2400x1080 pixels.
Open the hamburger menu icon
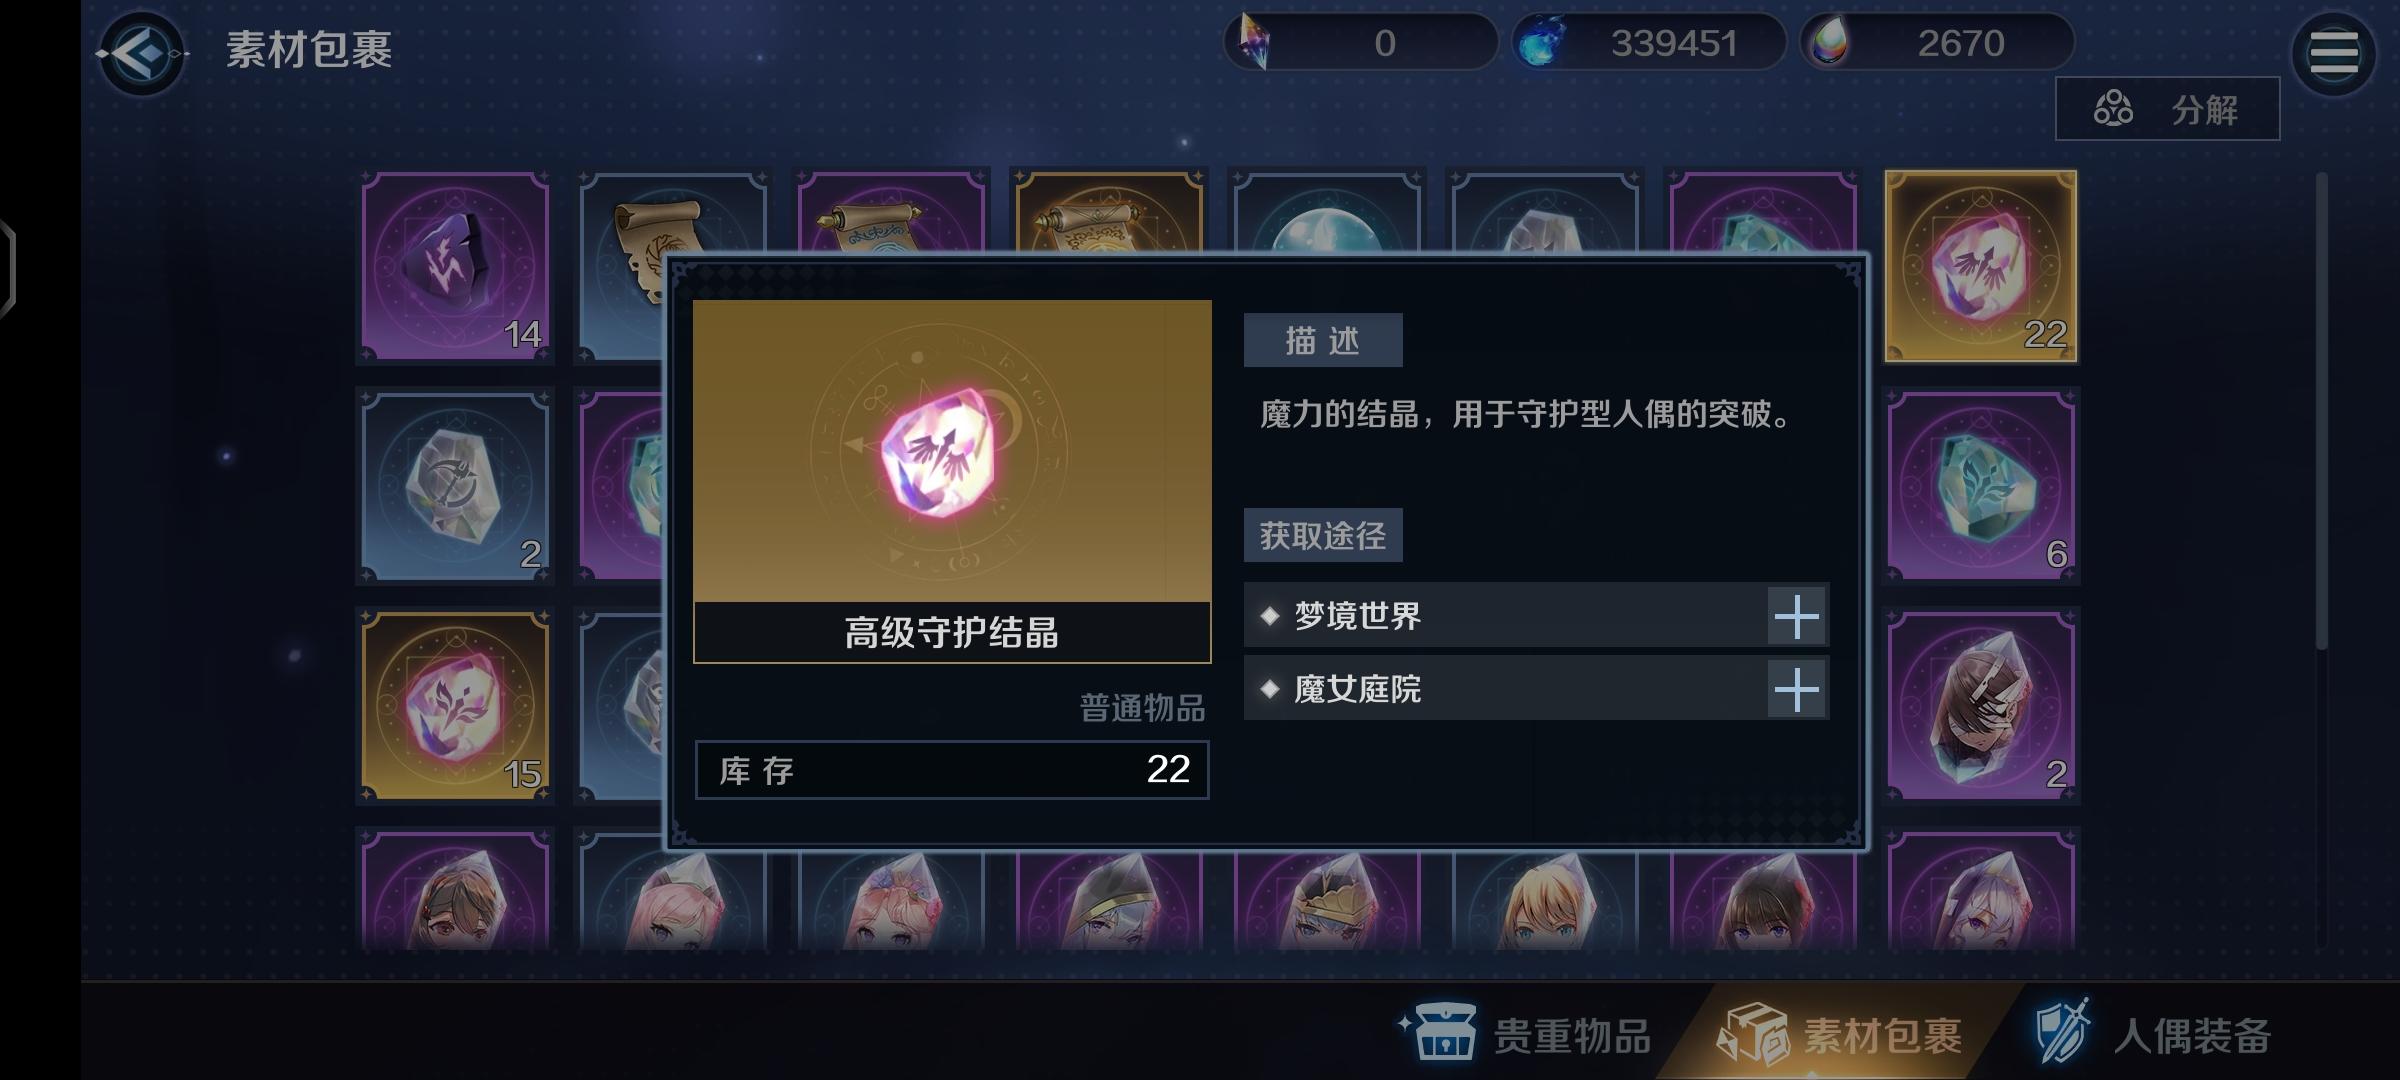point(2333,52)
